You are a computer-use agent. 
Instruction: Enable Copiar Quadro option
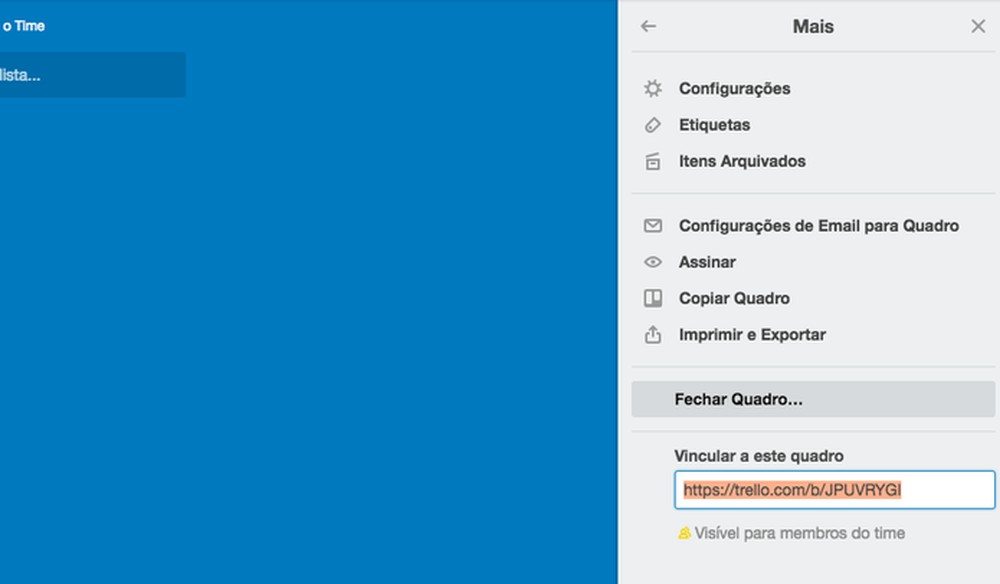point(734,298)
